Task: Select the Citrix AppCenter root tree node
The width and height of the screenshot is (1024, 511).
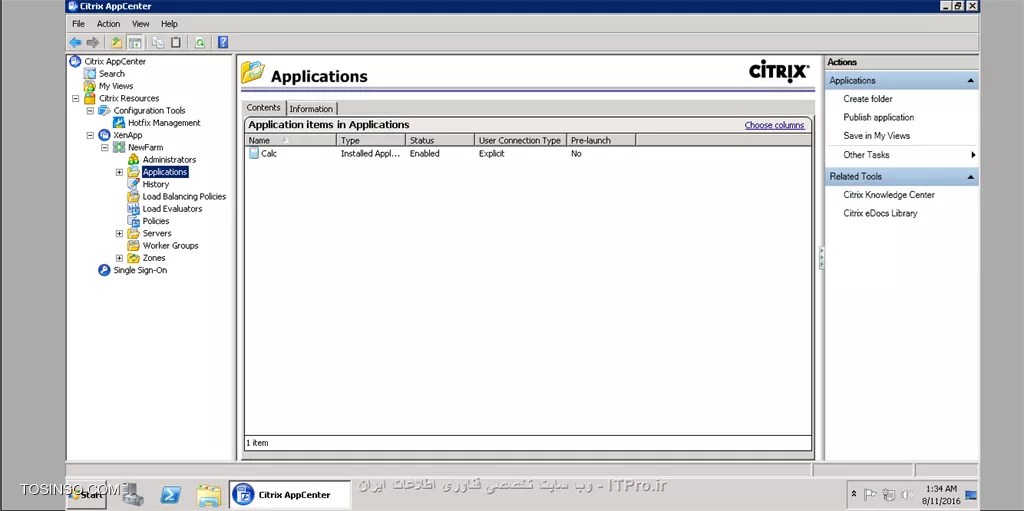Action: [x=115, y=61]
